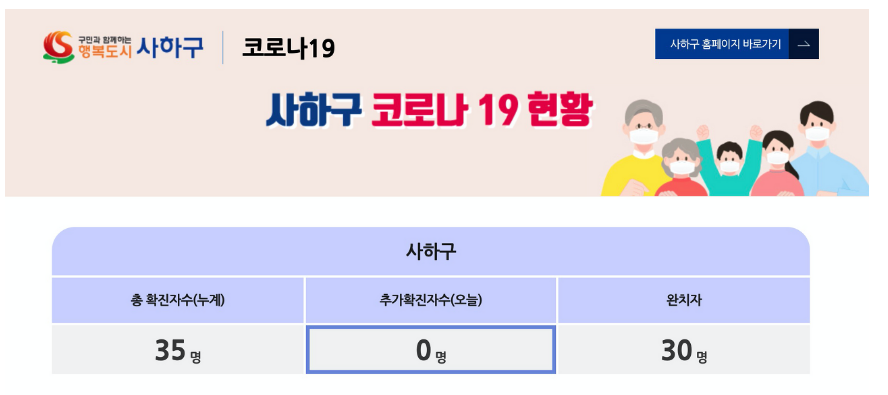Screen dimensions: 888x395
Task: Click the family illustration in the banner
Action: coord(735,148)
